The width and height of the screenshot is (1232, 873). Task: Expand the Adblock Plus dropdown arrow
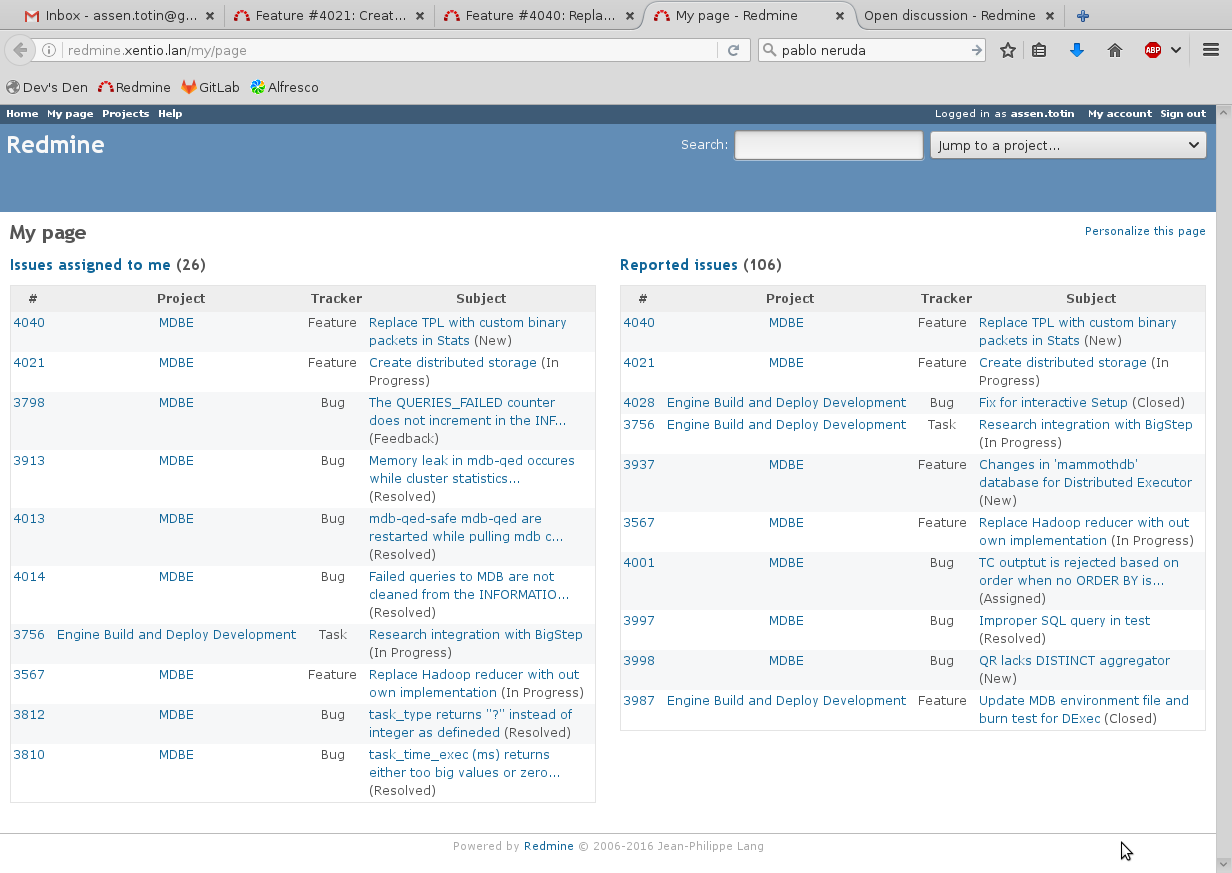coord(1175,48)
